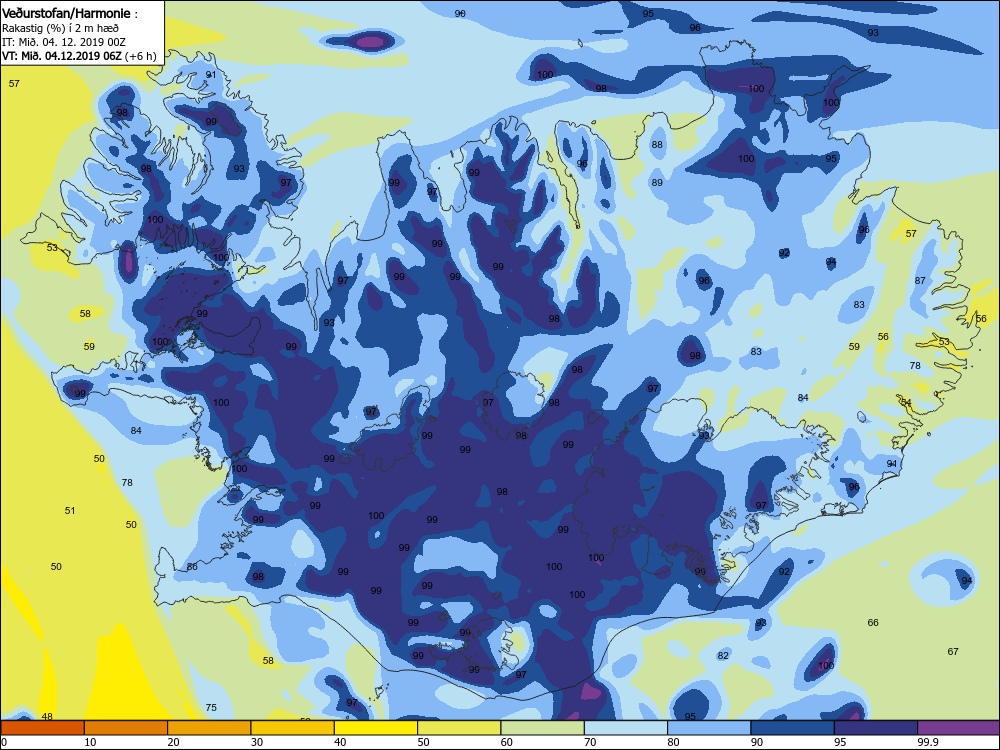
Task: Click the dark blue 90–95 legend swatch
Action: (x=793, y=728)
